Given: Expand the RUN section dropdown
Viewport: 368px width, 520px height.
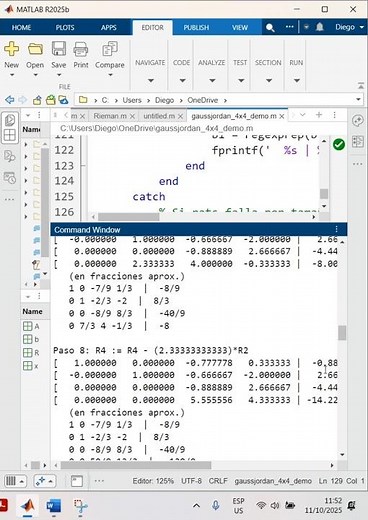Looking at the screenshot, I should pyautogui.click(x=297, y=80).
